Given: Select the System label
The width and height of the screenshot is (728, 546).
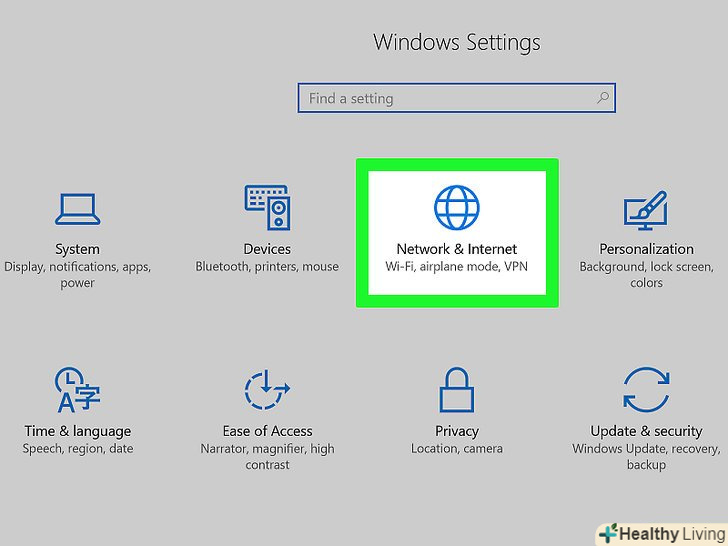Looking at the screenshot, I should (78, 249).
